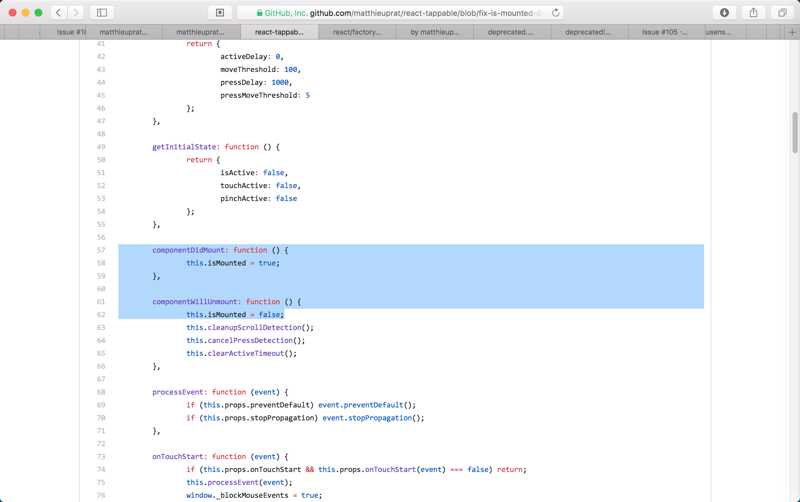Click 'this.isMounted = true;' line
Viewport: 800px width, 502px height.
click(x=233, y=263)
